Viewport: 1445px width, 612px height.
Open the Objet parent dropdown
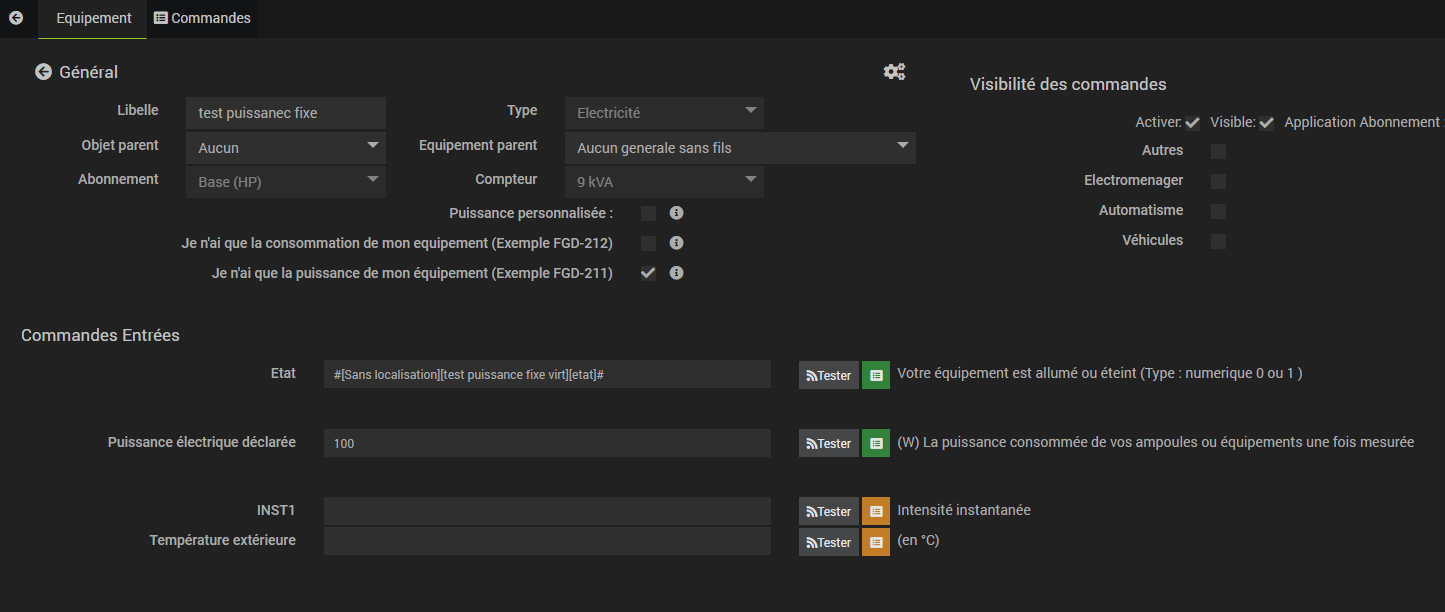[x=285, y=148]
